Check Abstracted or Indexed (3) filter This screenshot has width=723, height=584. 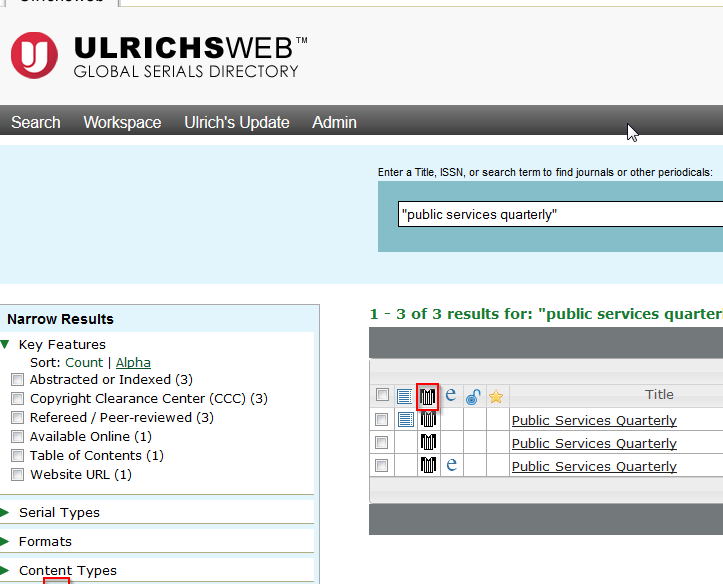[x=18, y=380]
